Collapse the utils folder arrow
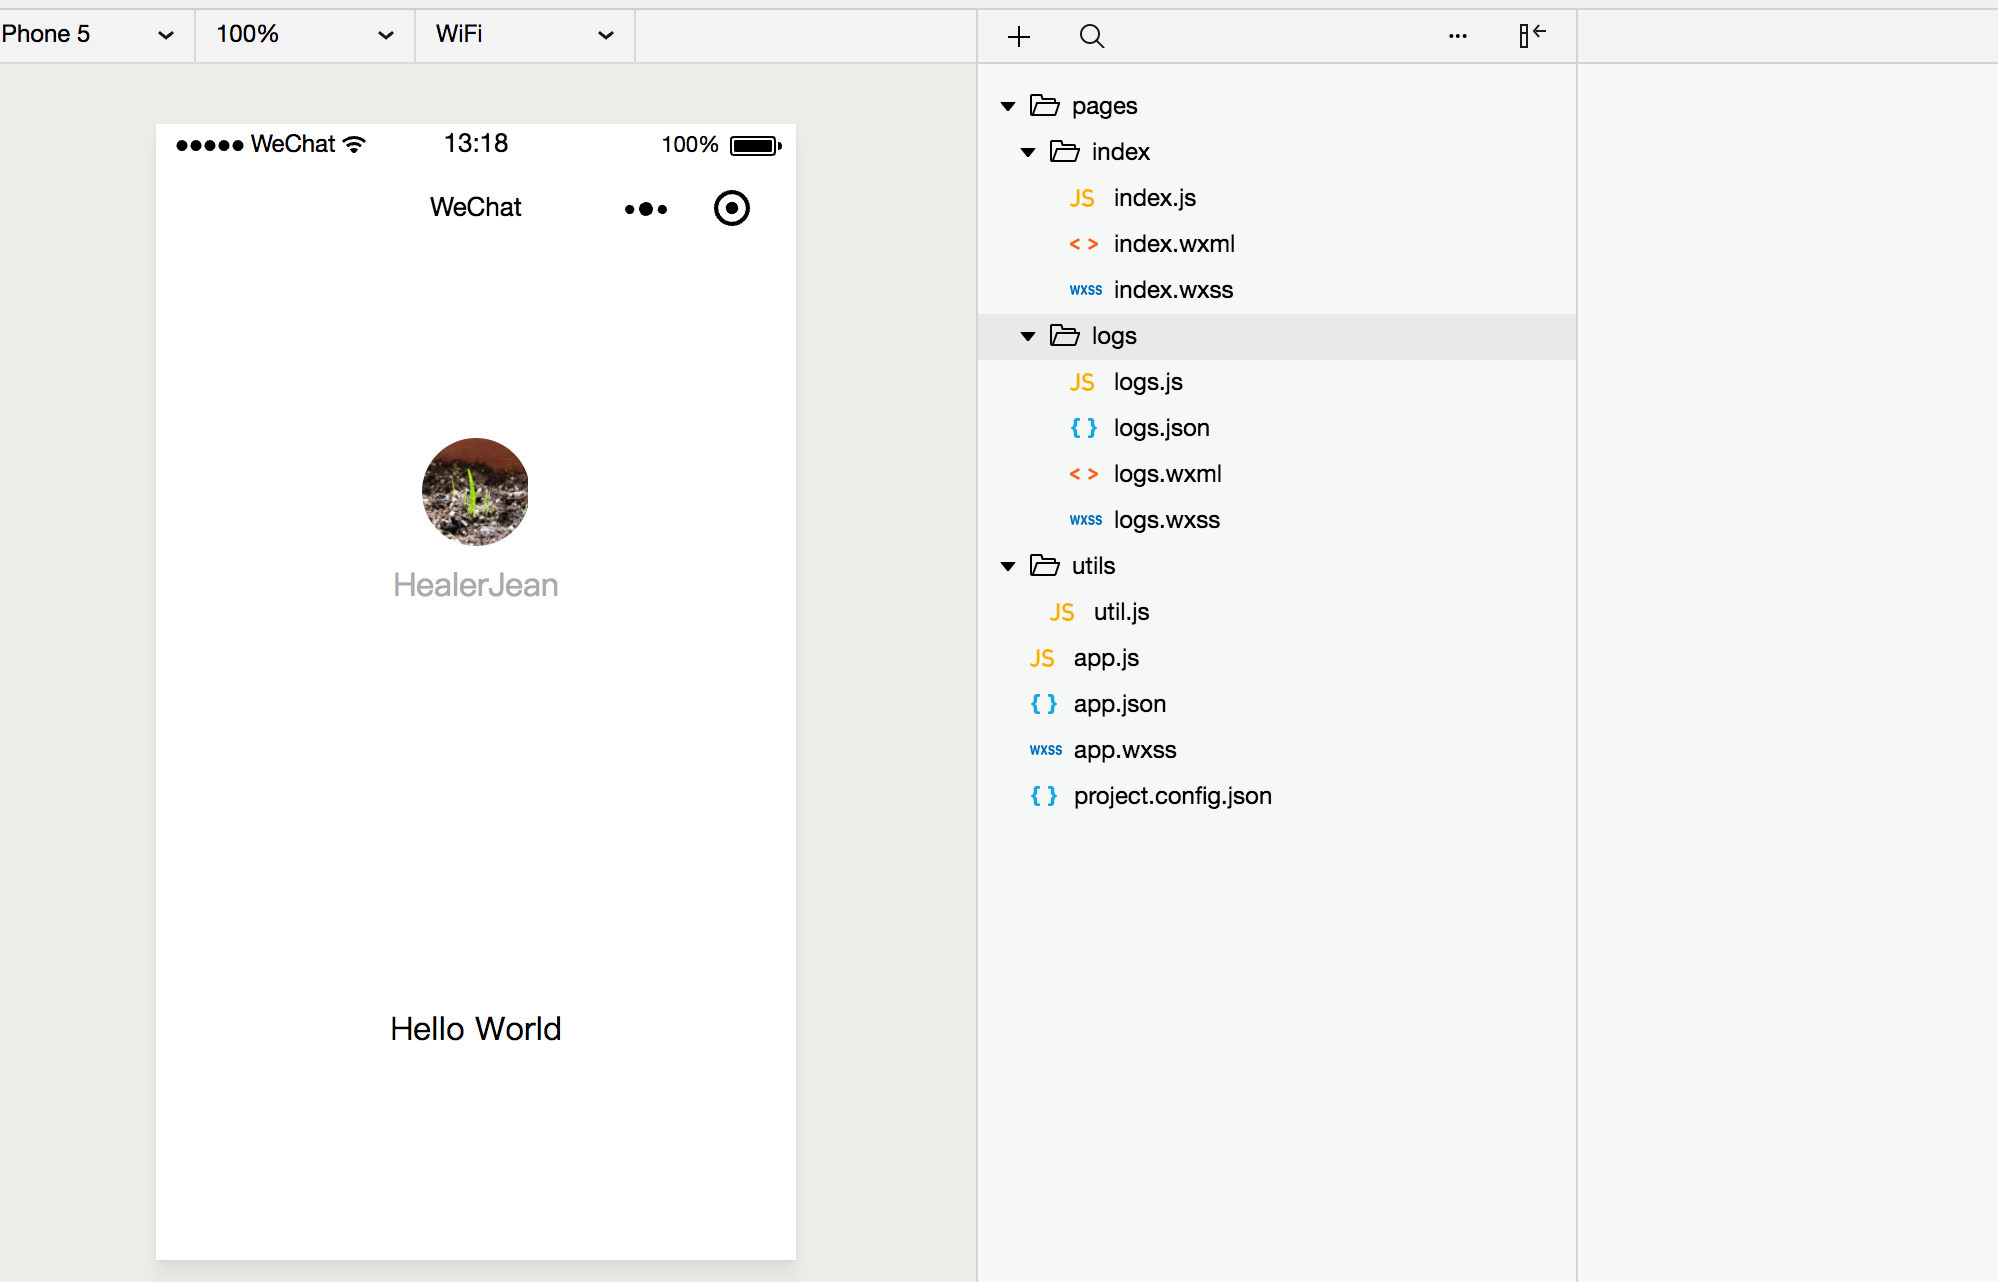 point(1008,566)
